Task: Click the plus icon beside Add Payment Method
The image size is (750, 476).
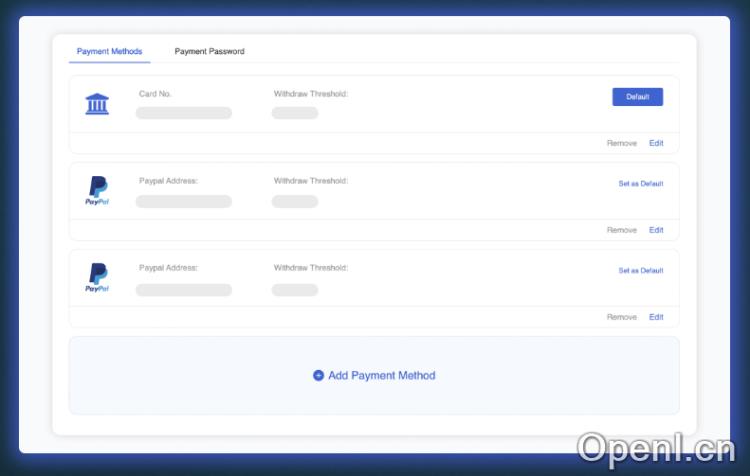Action: 318,376
